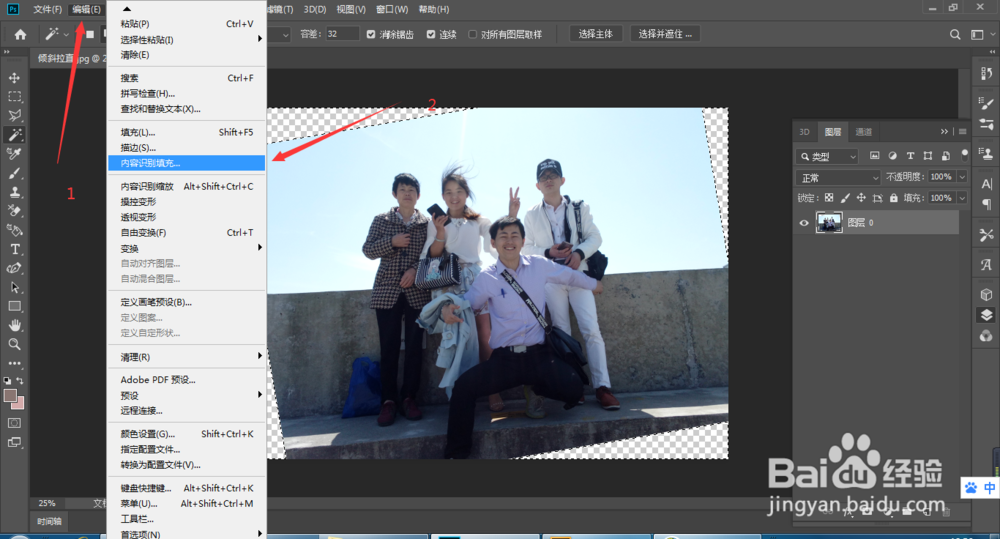Choose 填充(L)... menu item
Image resolution: width=1000 pixels, height=539 pixels.
pos(186,133)
